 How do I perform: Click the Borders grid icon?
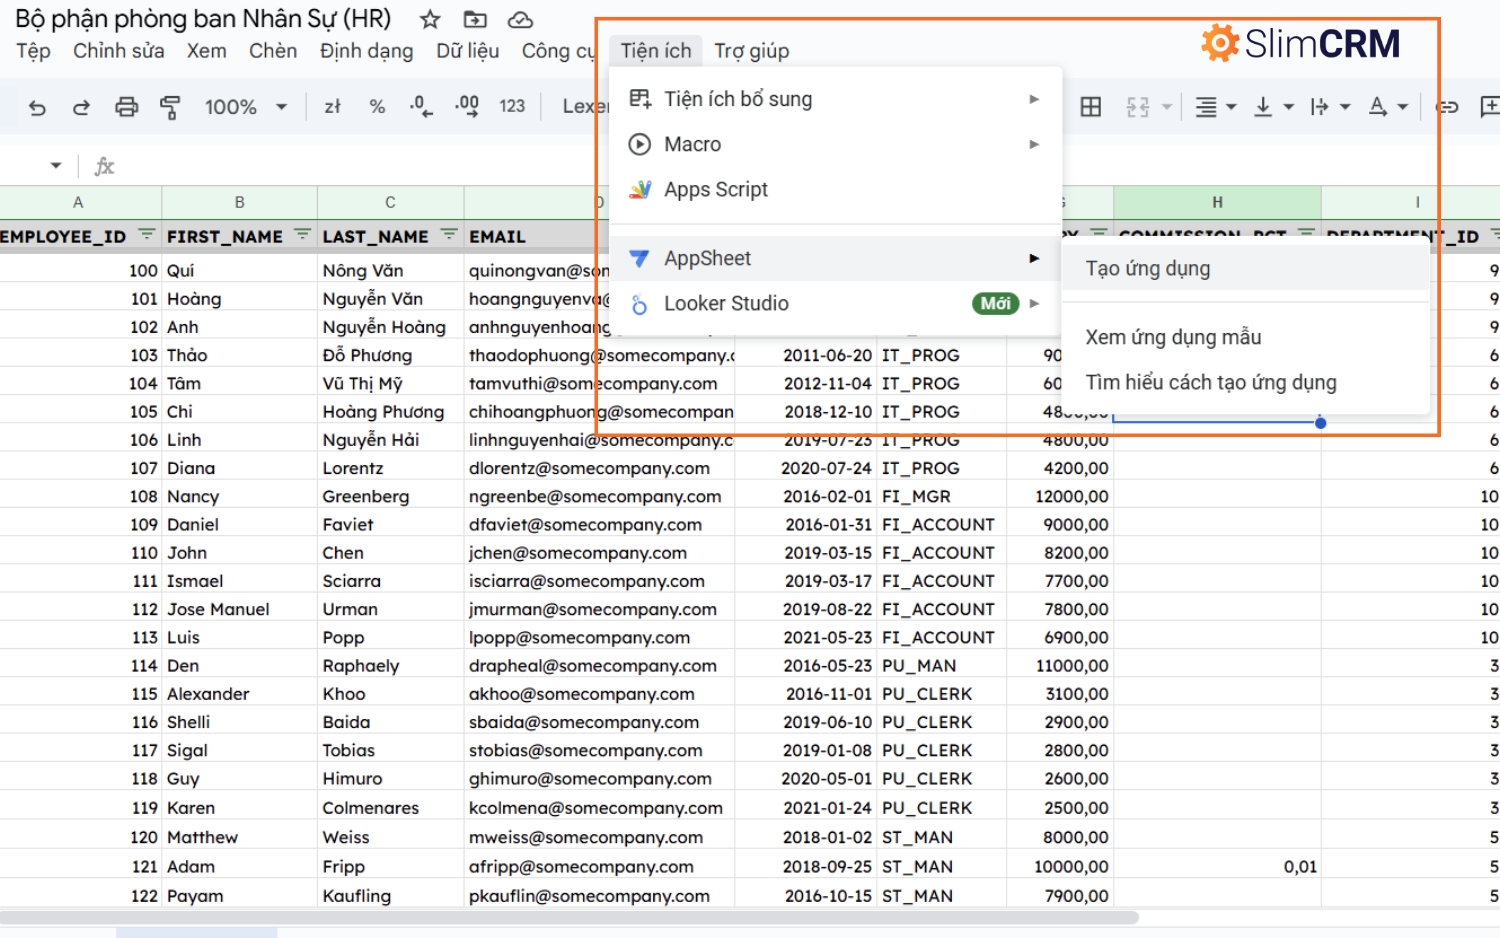(x=1091, y=107)
